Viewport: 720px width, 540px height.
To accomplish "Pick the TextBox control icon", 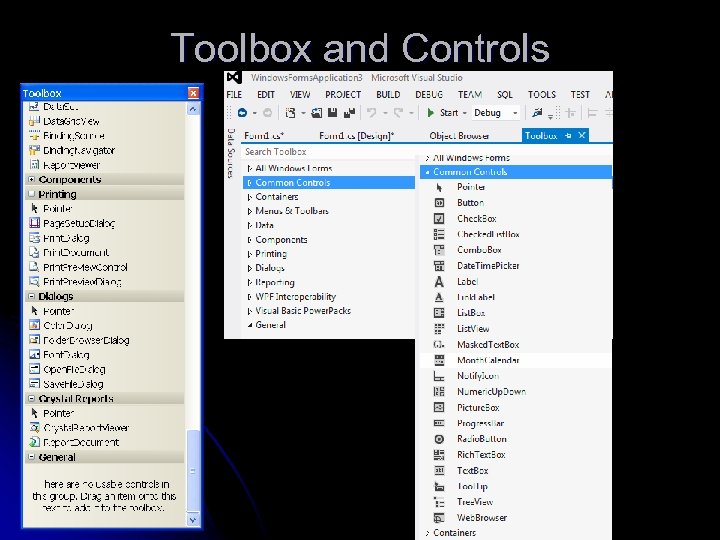I will point(439,470).
